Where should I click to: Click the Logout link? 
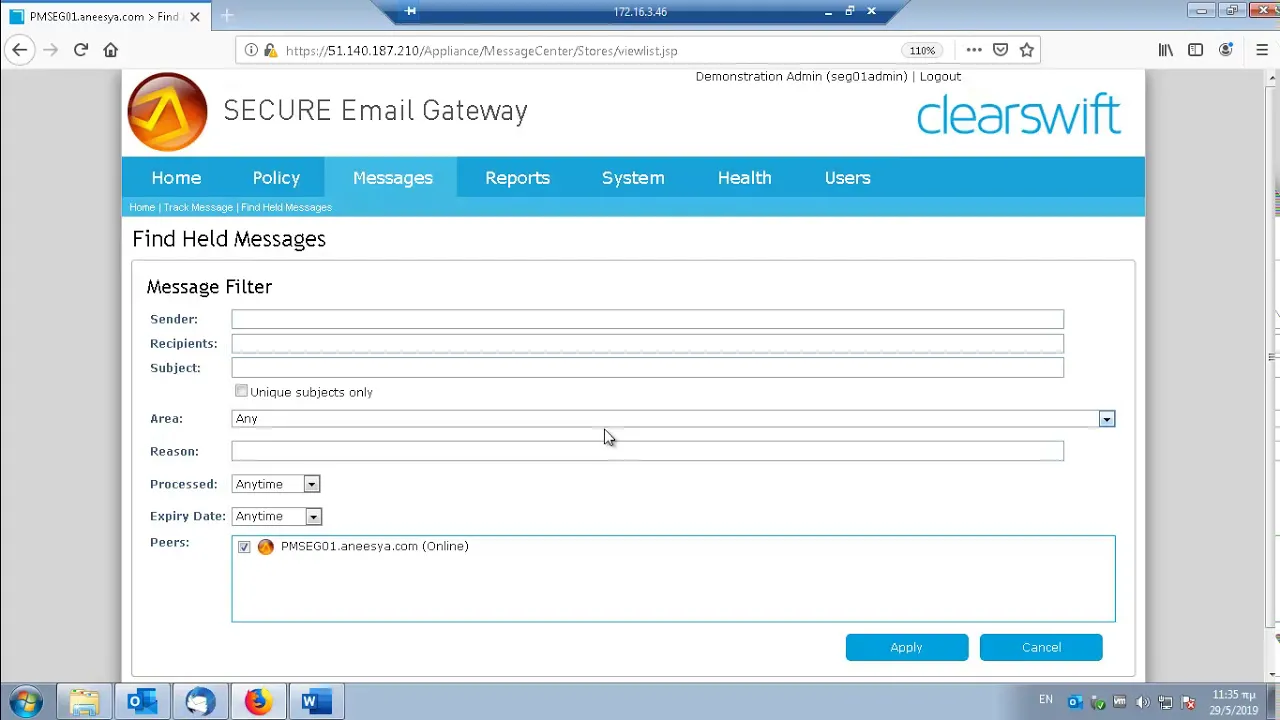pyautogui.click(x=940, y=76)
